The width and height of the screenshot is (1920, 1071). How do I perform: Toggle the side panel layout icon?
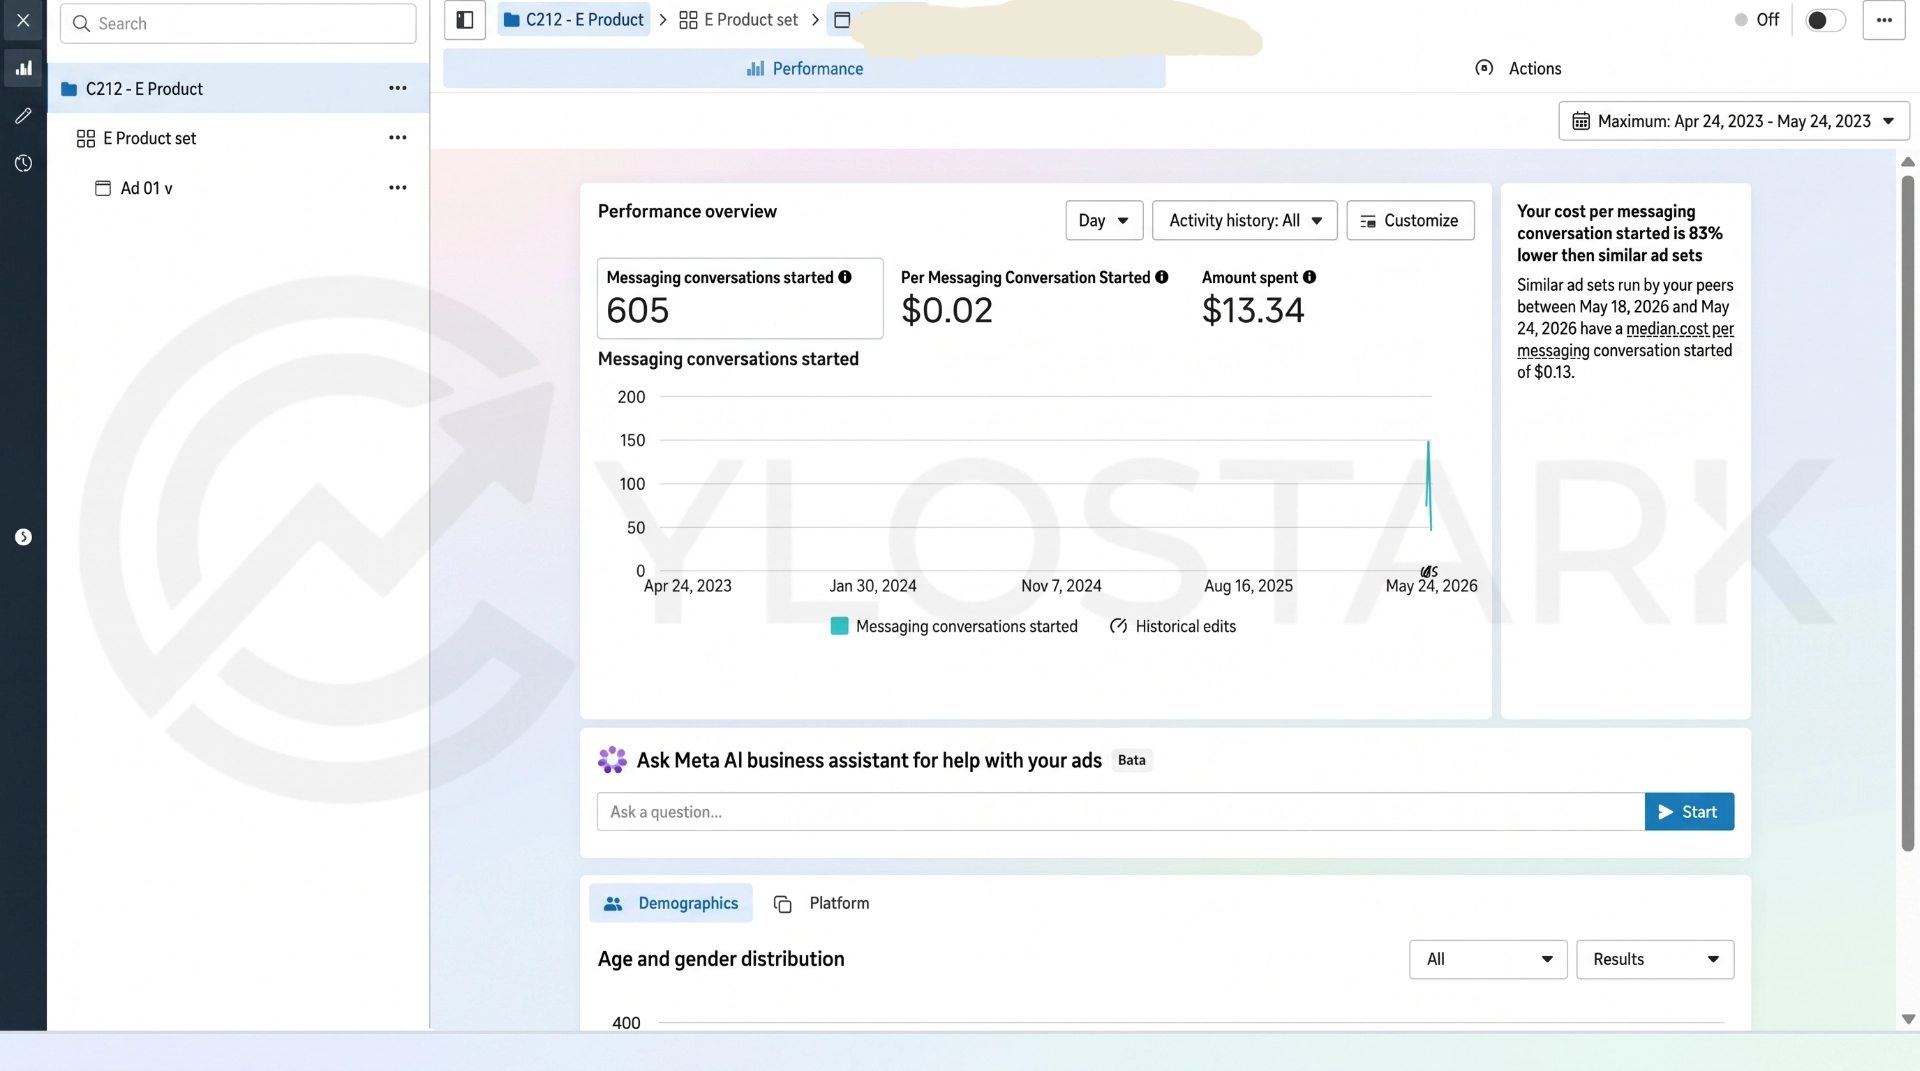465,20
